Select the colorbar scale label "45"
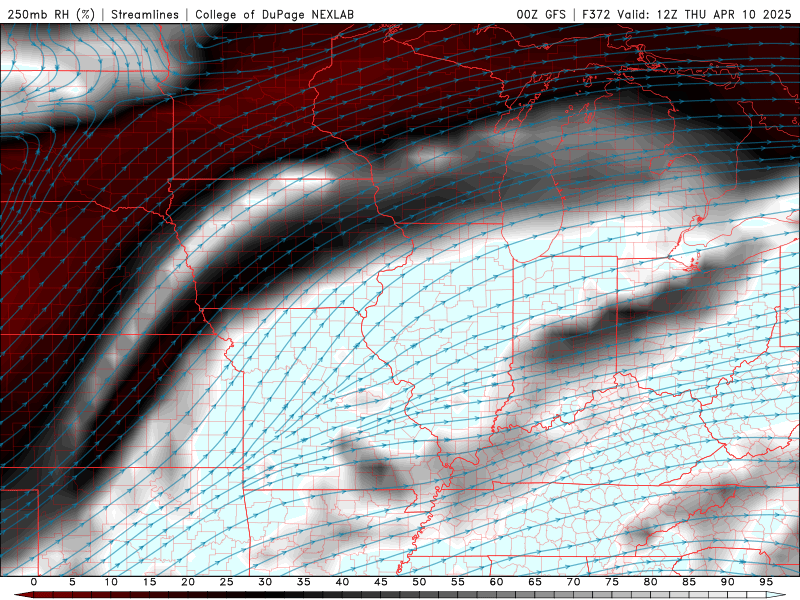 [381, 582]
